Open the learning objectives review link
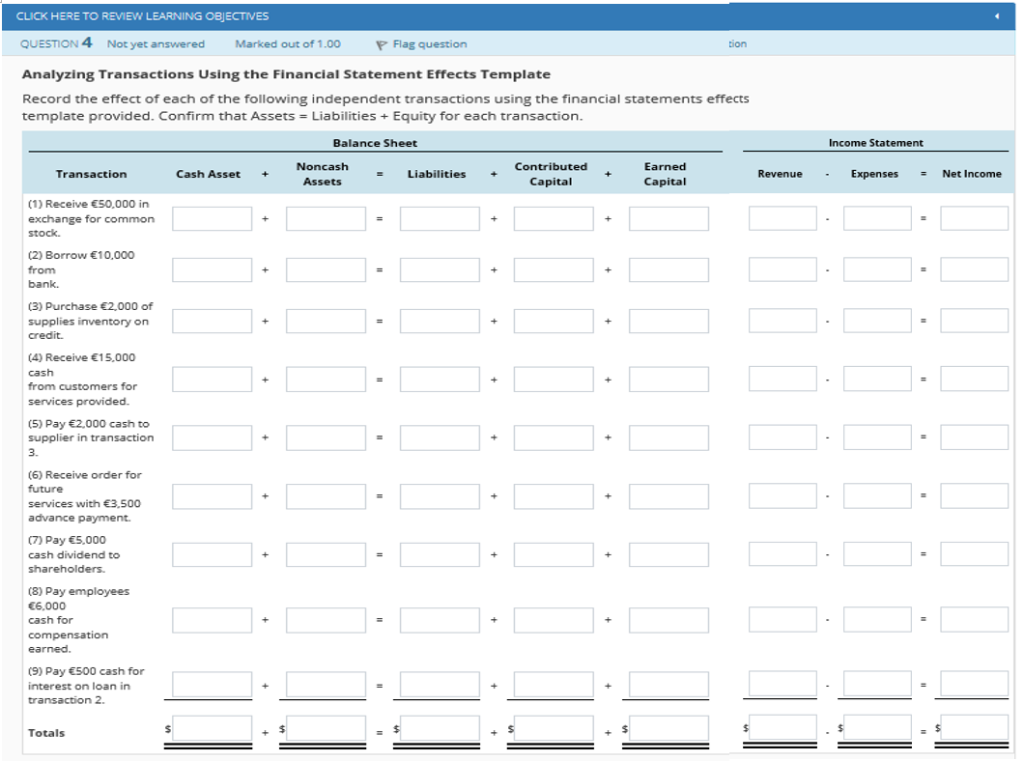The height and width of the screenshot is (761, 1024). [x=143, y=16]
